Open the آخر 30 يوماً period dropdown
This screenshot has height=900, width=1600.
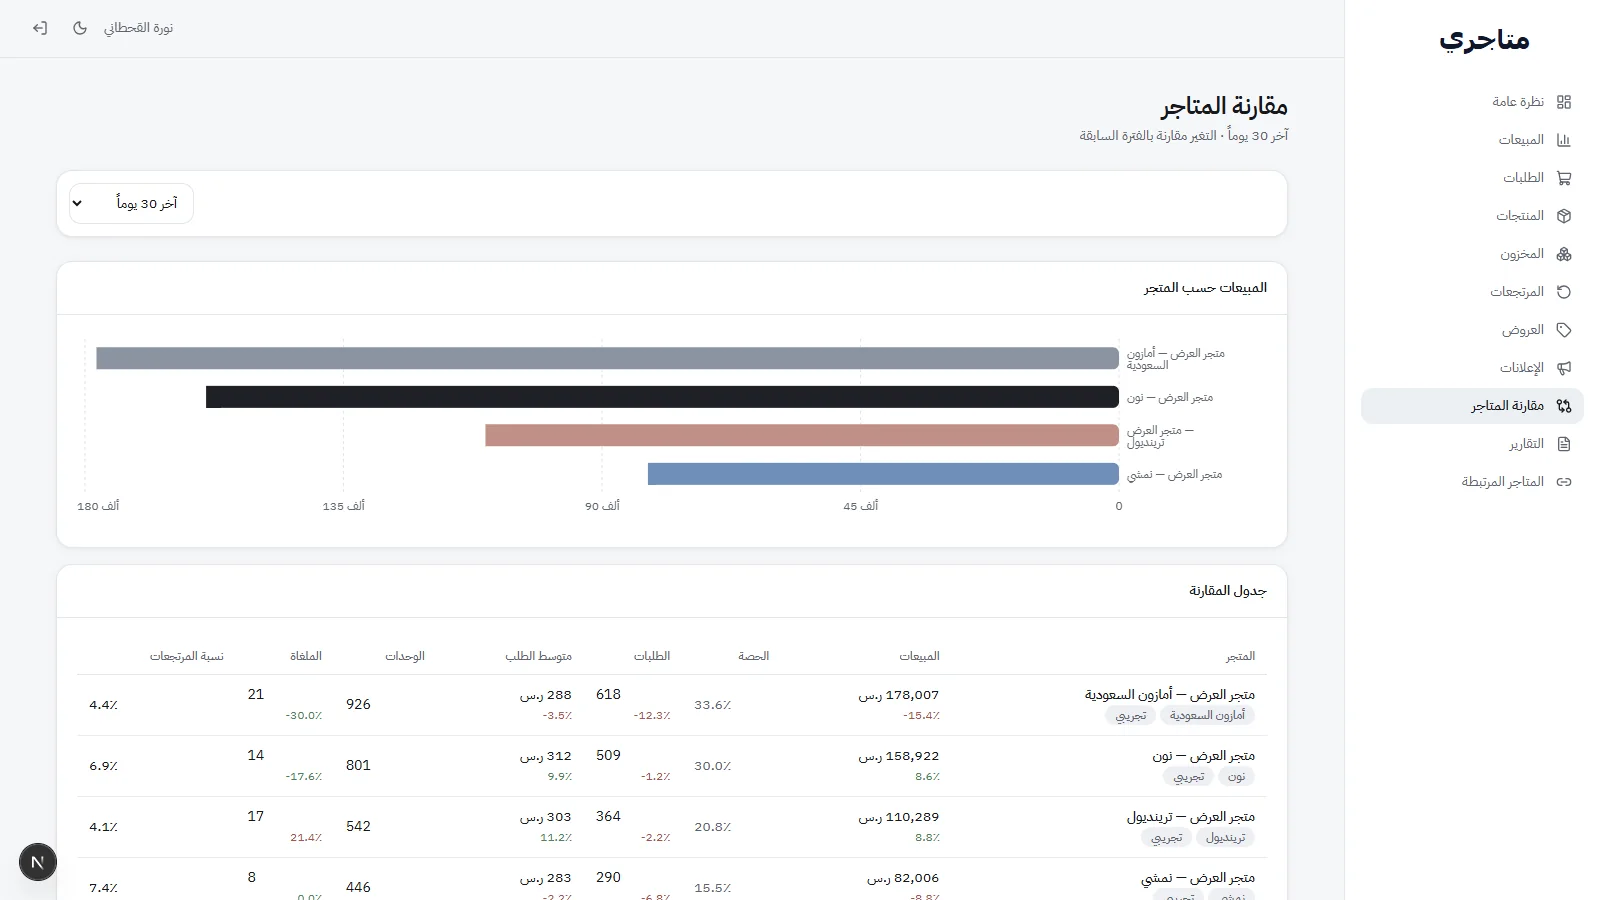[x=131, y=204]
